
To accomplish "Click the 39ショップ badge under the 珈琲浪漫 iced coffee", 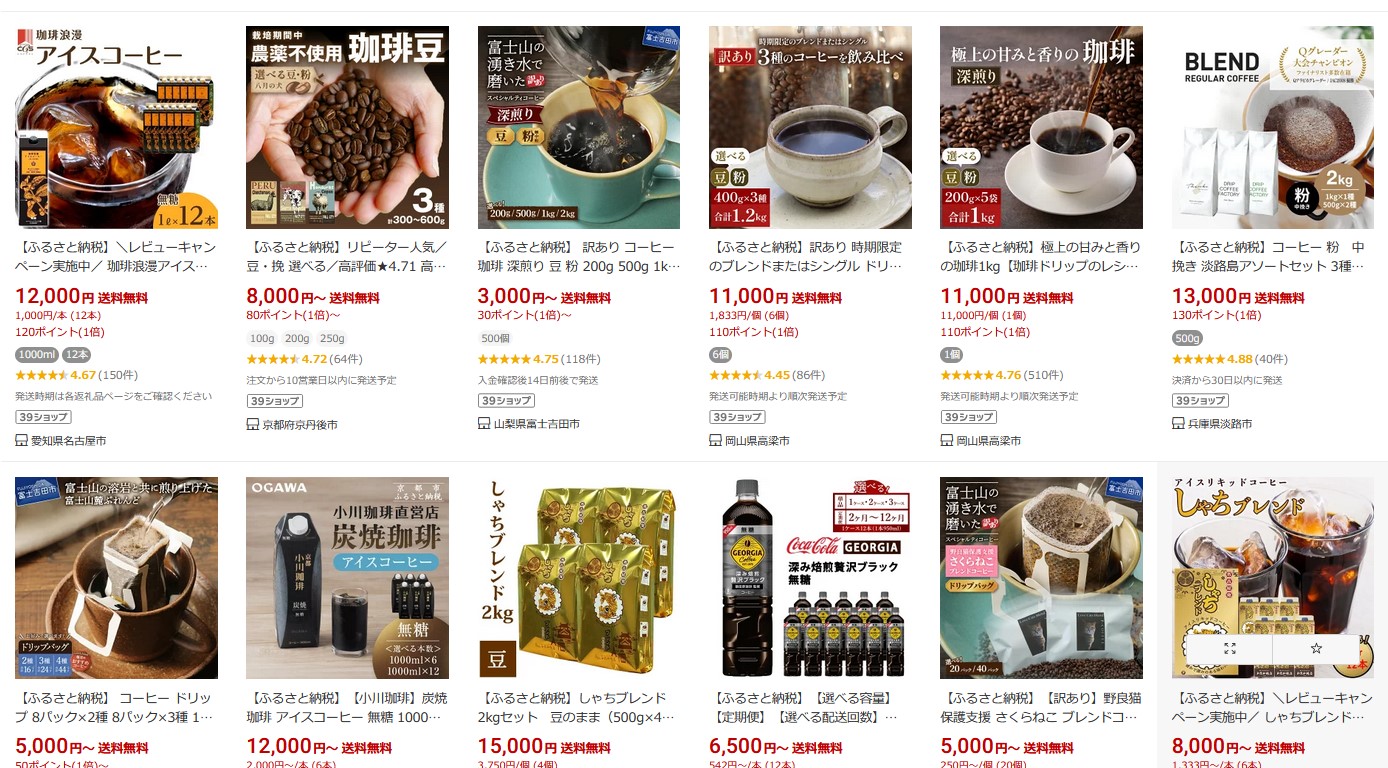I will click(43, 417).
